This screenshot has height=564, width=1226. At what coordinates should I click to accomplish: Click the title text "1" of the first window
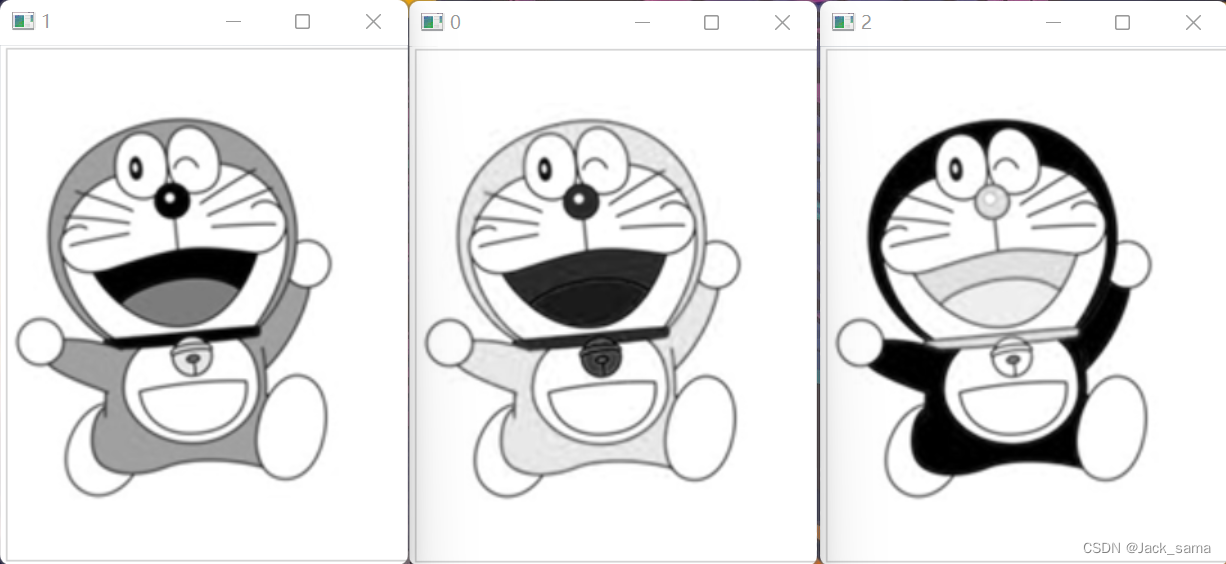(x=46, y=22)
